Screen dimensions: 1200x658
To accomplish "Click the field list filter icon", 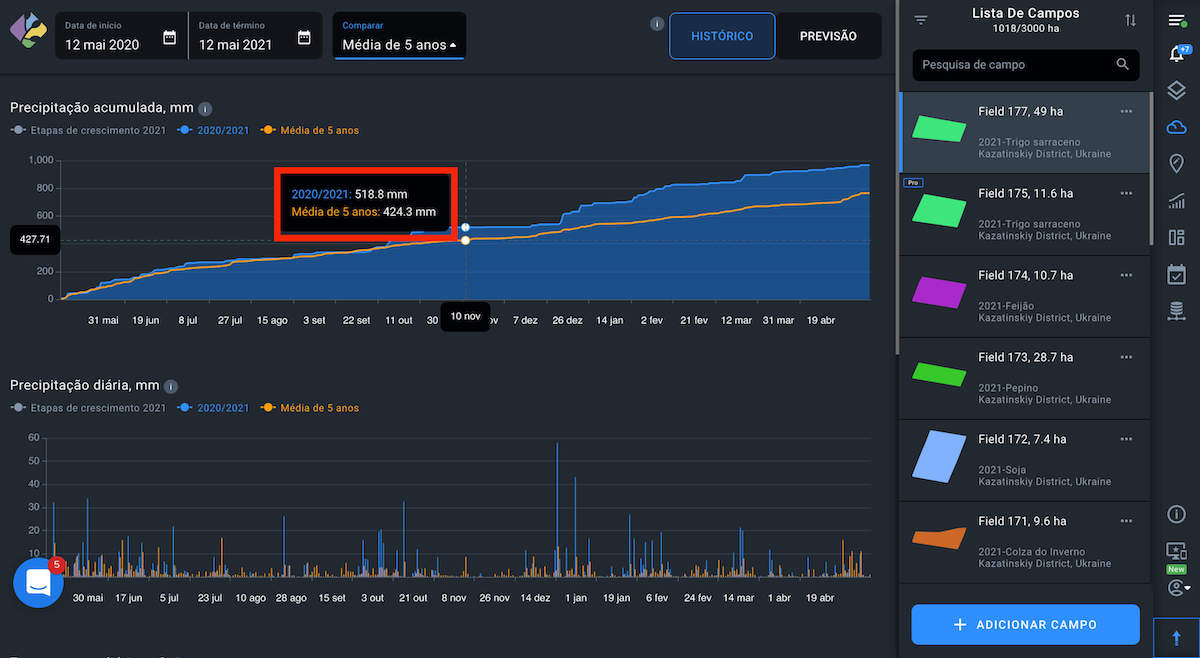I will tap(921, 20).
